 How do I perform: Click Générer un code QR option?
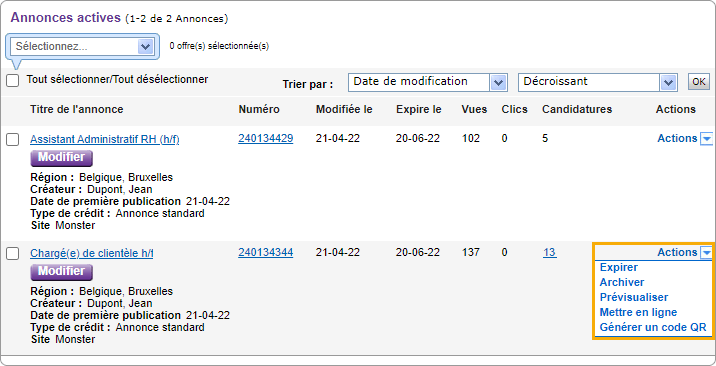tap(653, 328)
